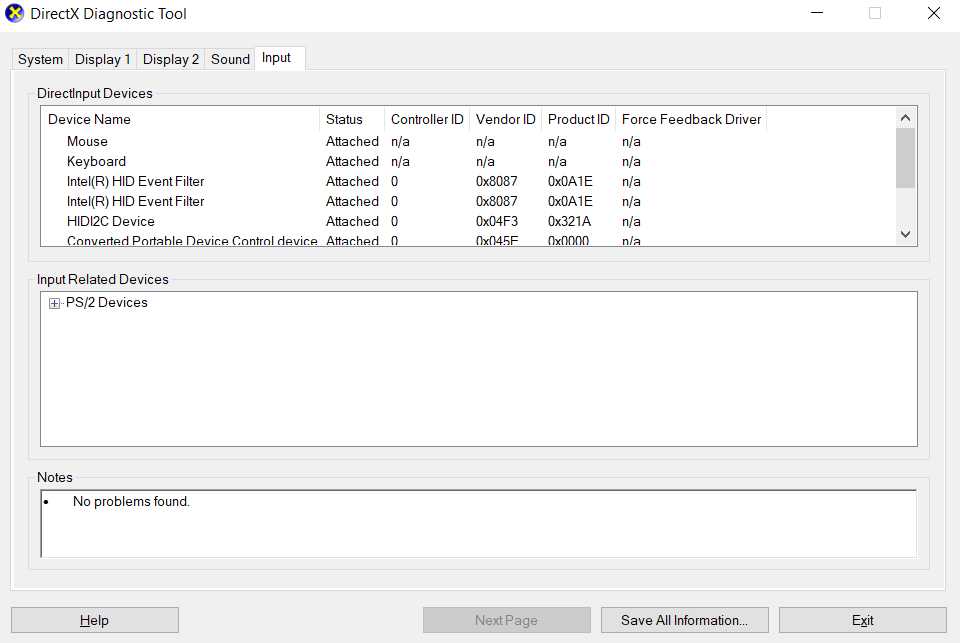The height and width of the screenshot is (643, 960).
Task: Select the HIDI2C Device row
Action: point(110,221)
